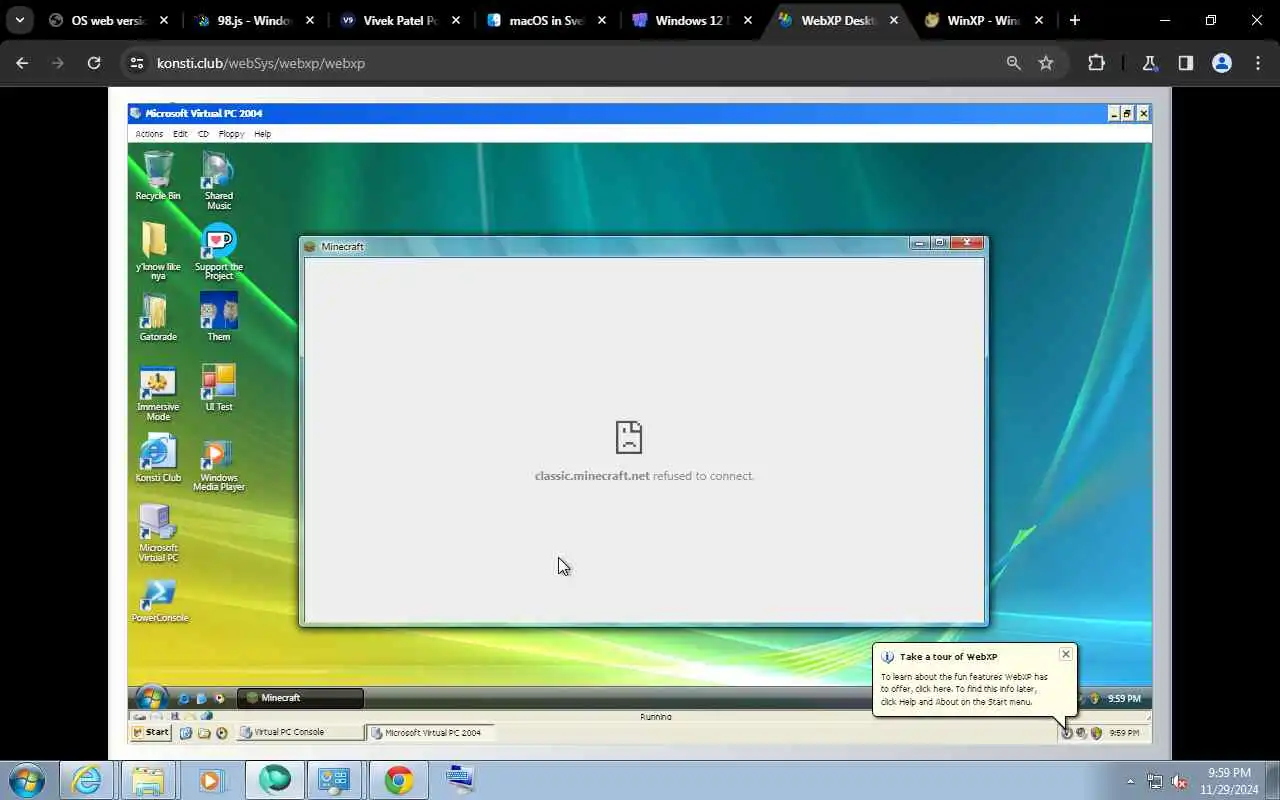Click the Vista taskbar clock inside the VM

[x=1124, y=699]
